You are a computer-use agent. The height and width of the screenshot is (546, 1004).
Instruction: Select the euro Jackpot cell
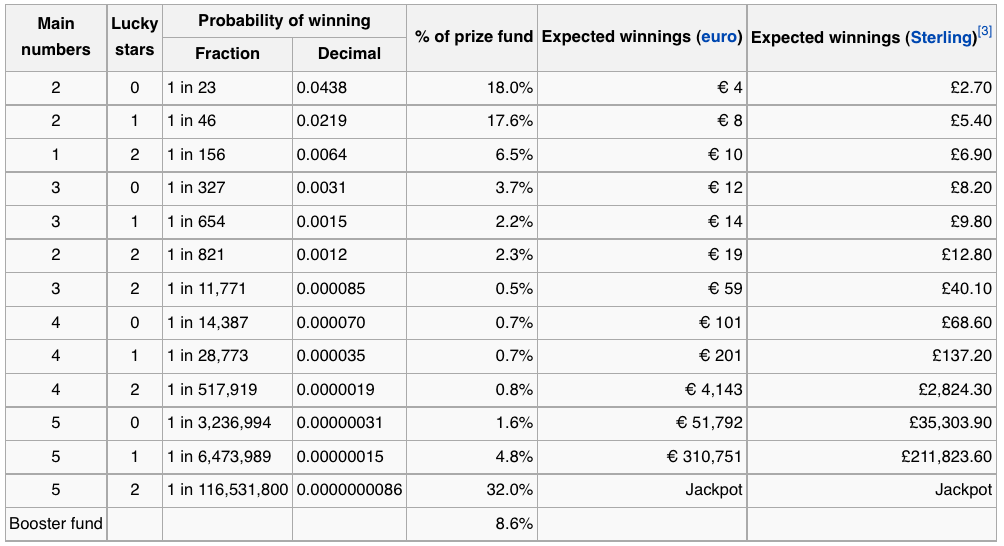[x=642, y=490]
